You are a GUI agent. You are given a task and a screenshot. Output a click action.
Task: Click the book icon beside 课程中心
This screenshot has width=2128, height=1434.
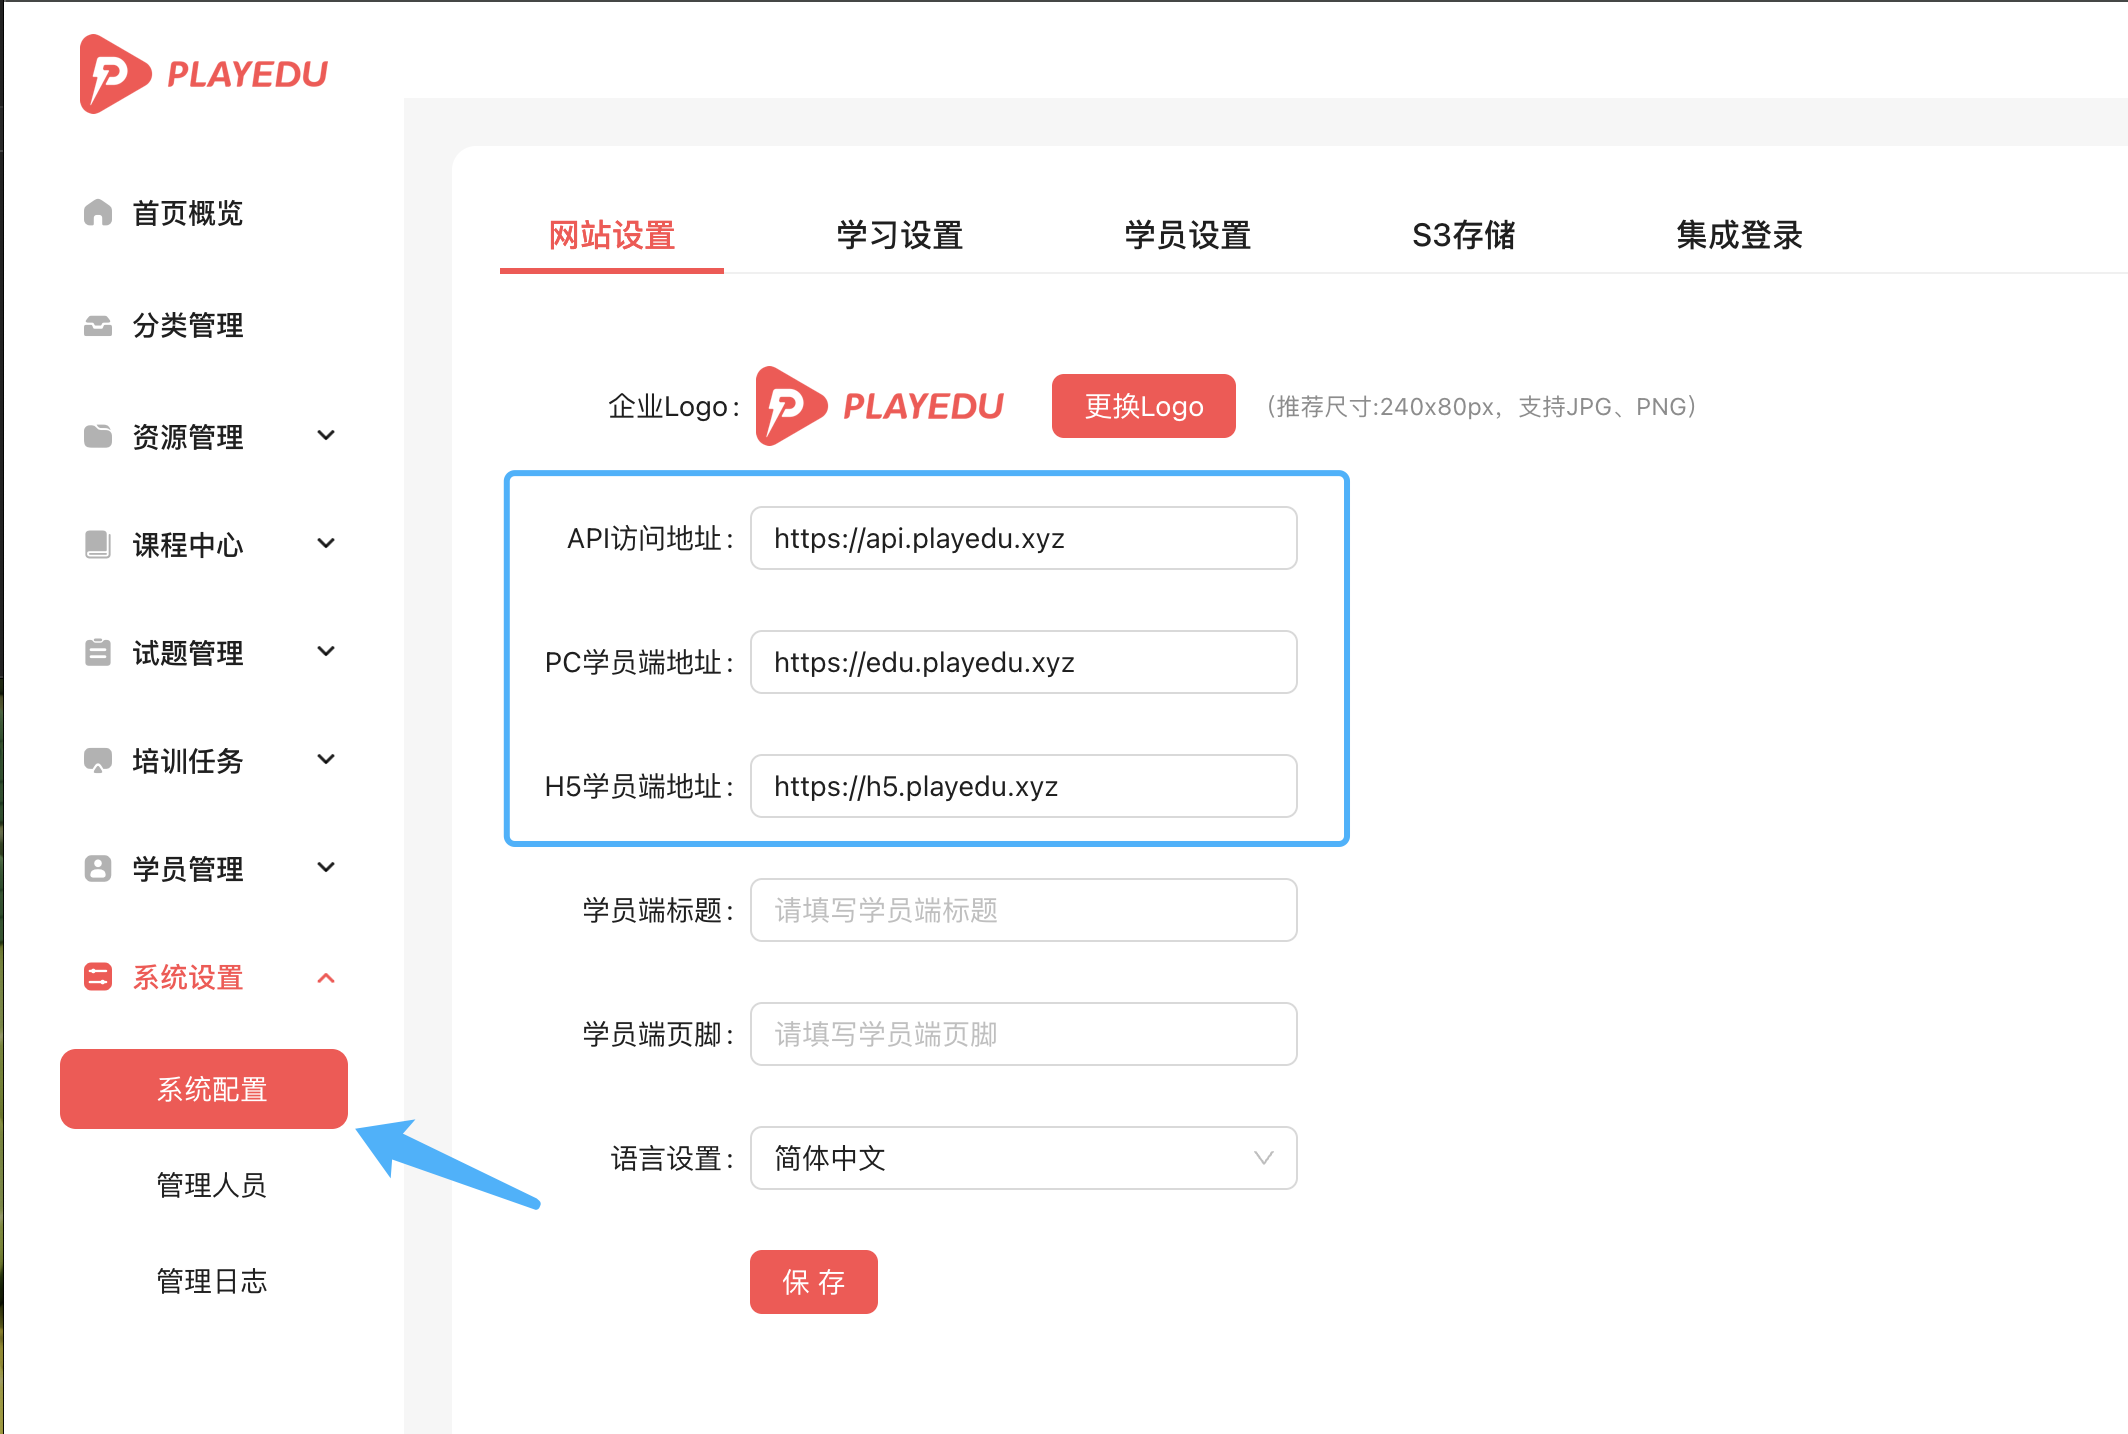click(98, 544)
